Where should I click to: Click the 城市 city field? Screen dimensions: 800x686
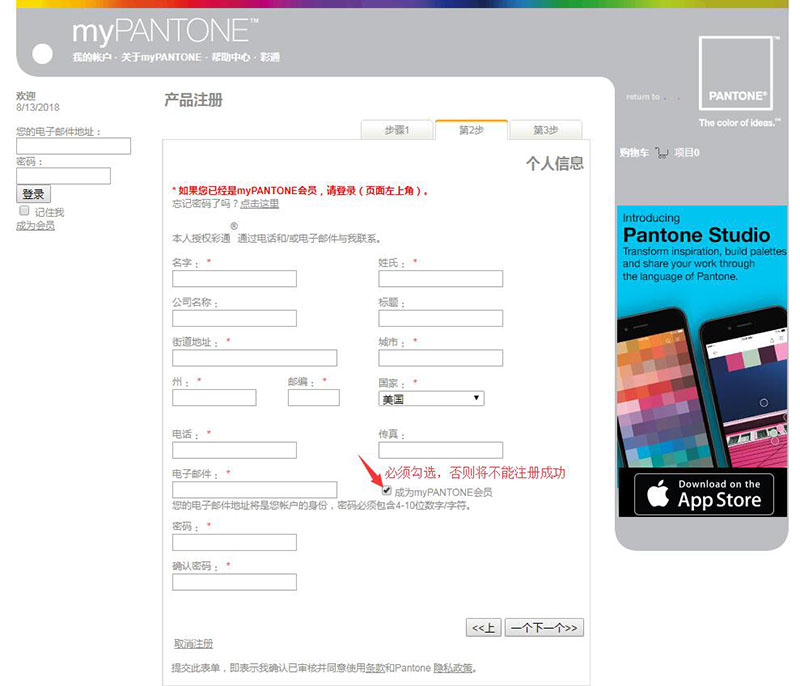440,358
